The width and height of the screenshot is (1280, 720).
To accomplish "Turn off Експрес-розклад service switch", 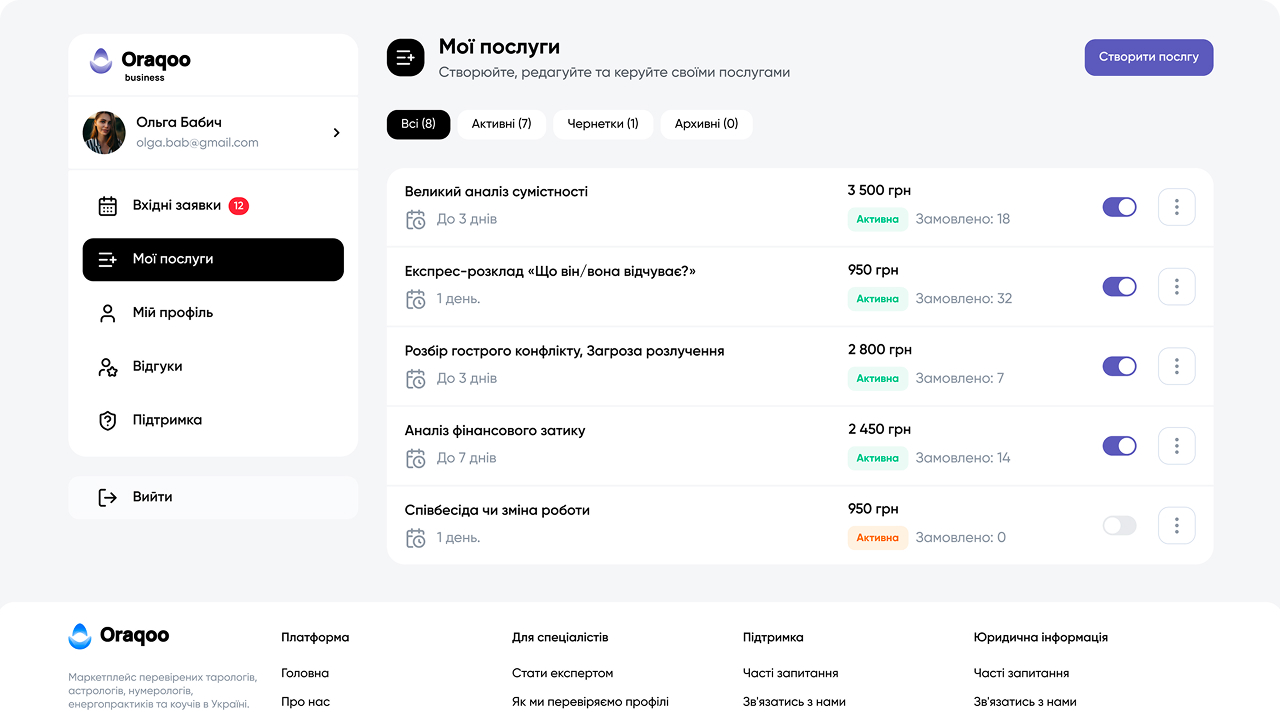I will pyautogui.click(x=1120, y=287).
